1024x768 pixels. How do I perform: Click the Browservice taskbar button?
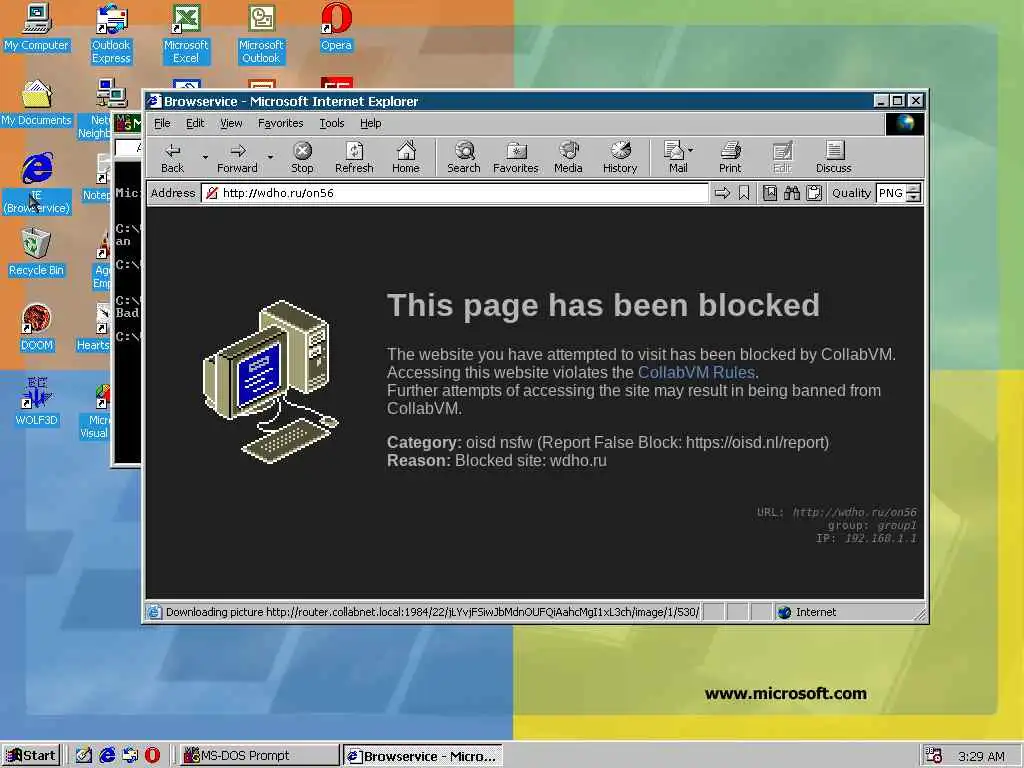tap(423, 756)
